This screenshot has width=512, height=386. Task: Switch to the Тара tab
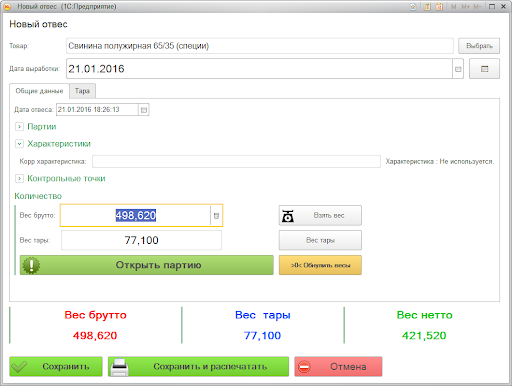(x=82, y=91)
